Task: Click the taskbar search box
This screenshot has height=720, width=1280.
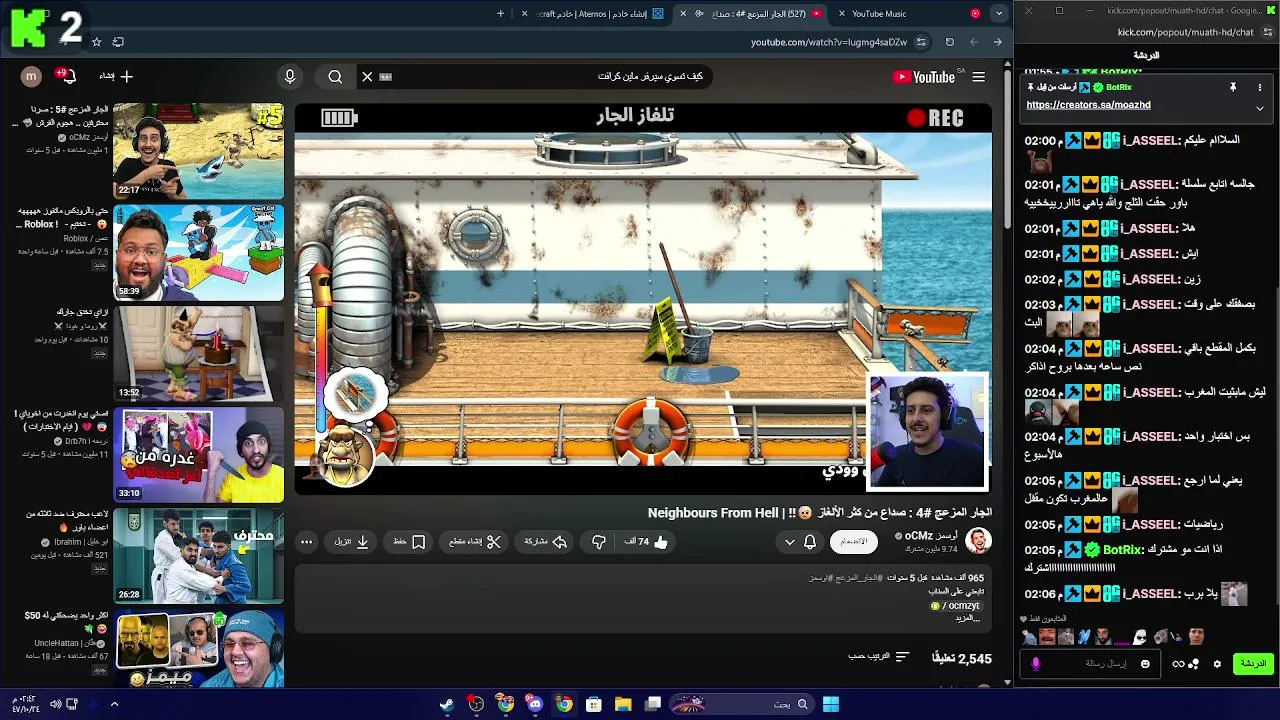Action: [740, 704]
